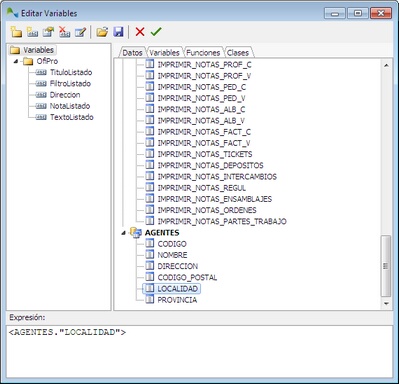Click the OfiPro folder icon
The image size is (399, 384).
(x=28, y=61)
